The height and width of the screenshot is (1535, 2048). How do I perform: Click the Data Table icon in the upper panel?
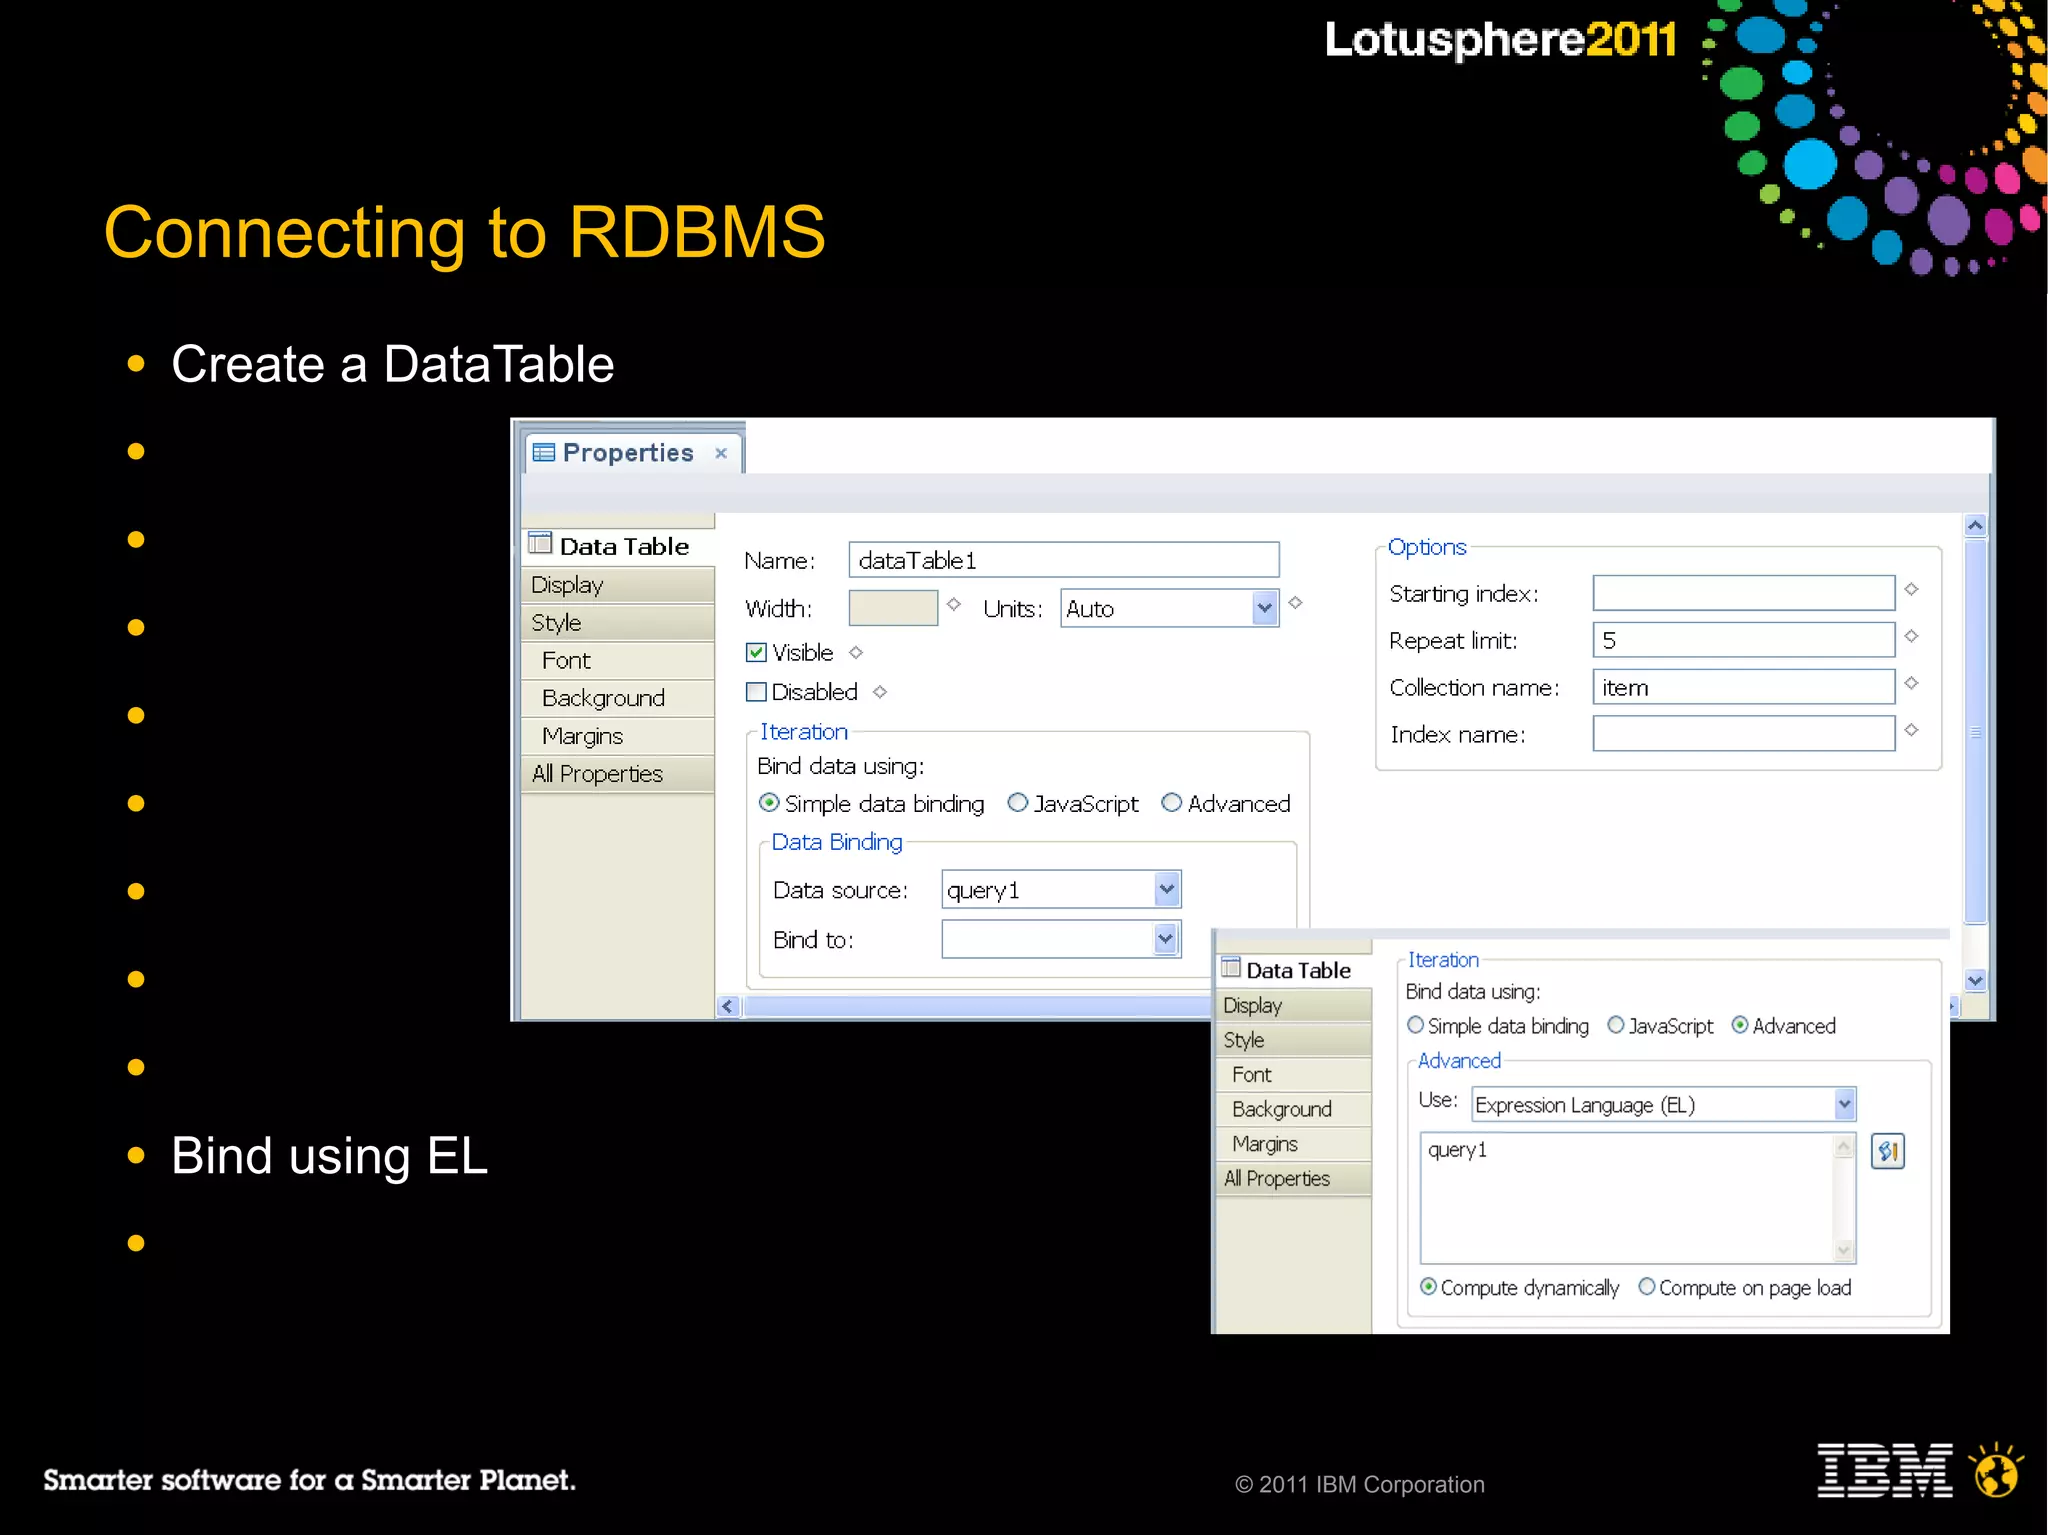540,543
